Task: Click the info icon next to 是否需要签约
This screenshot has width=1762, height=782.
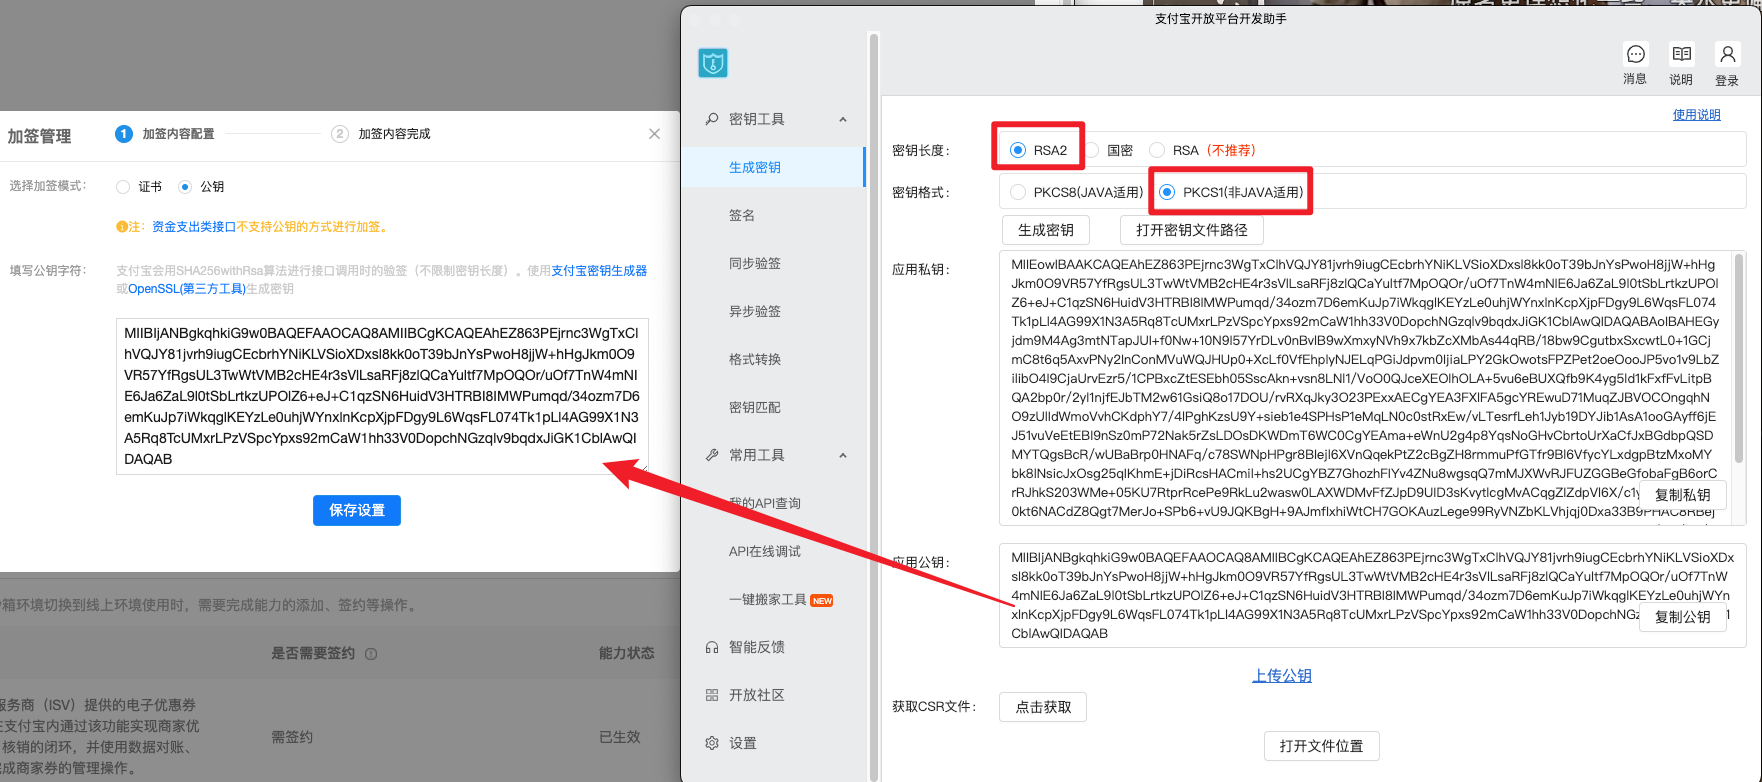Action: click(371, 654)
